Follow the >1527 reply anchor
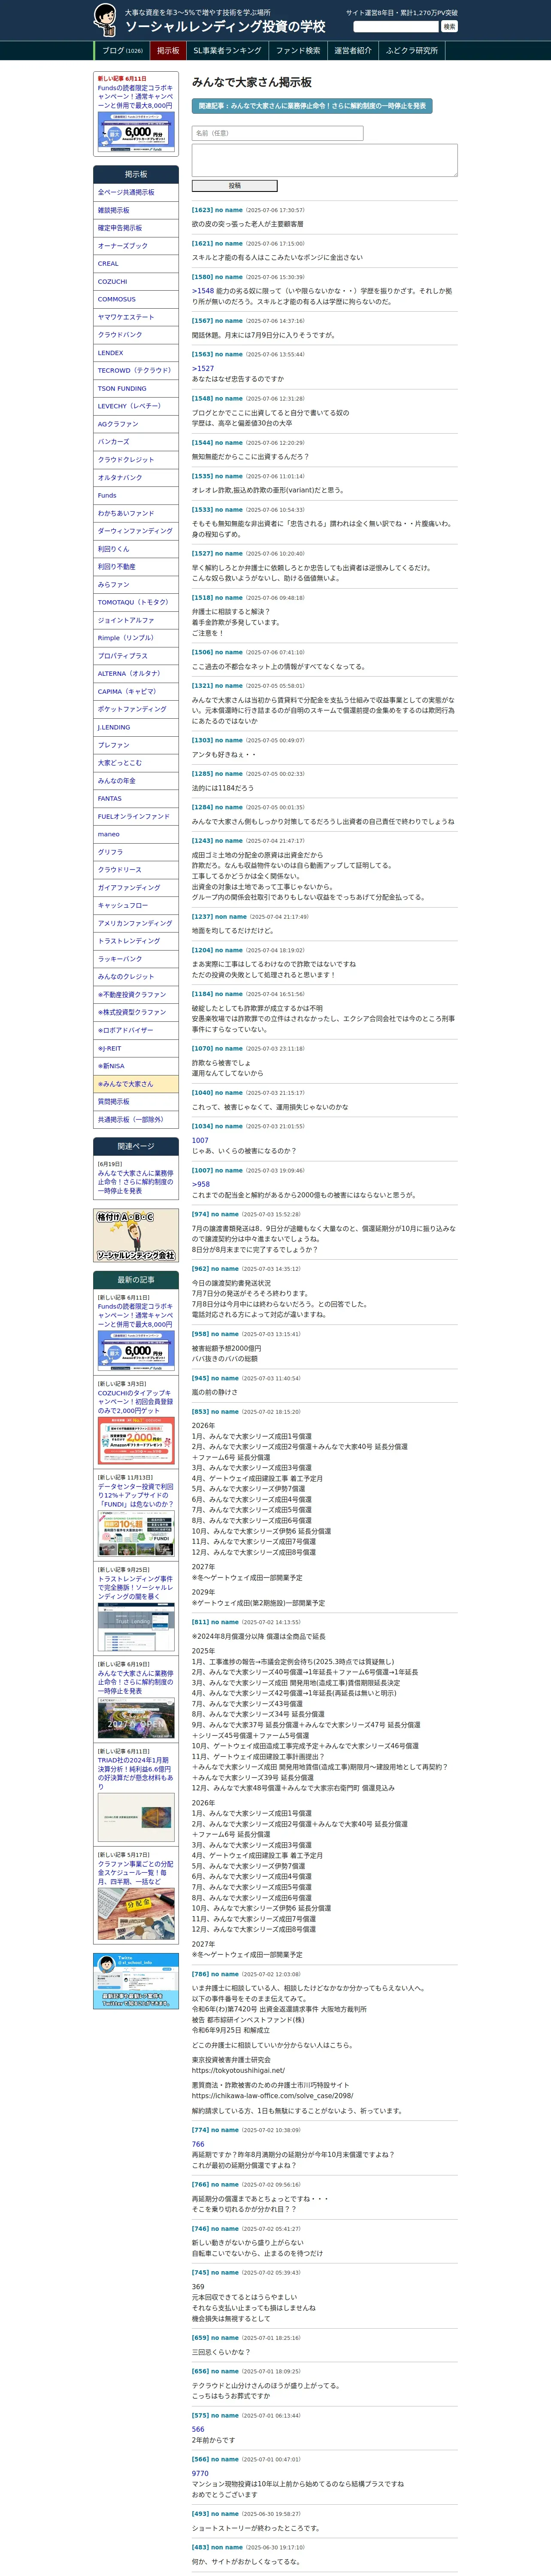Screen dimensions: 551x2576 203,368
